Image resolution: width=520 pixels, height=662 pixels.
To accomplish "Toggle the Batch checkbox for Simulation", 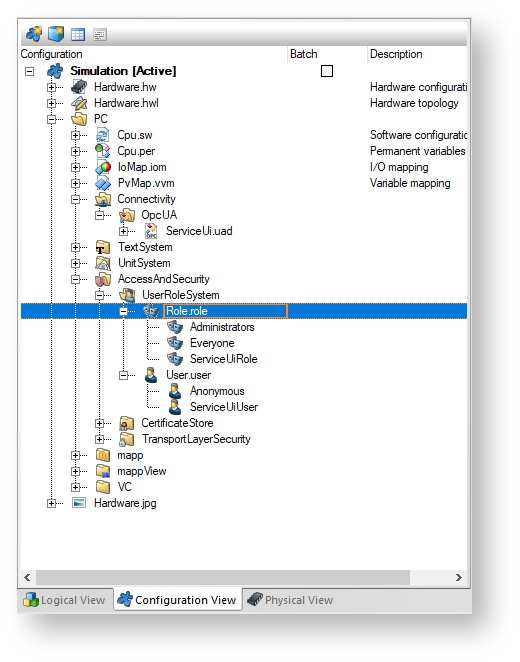I will [327, 71].
